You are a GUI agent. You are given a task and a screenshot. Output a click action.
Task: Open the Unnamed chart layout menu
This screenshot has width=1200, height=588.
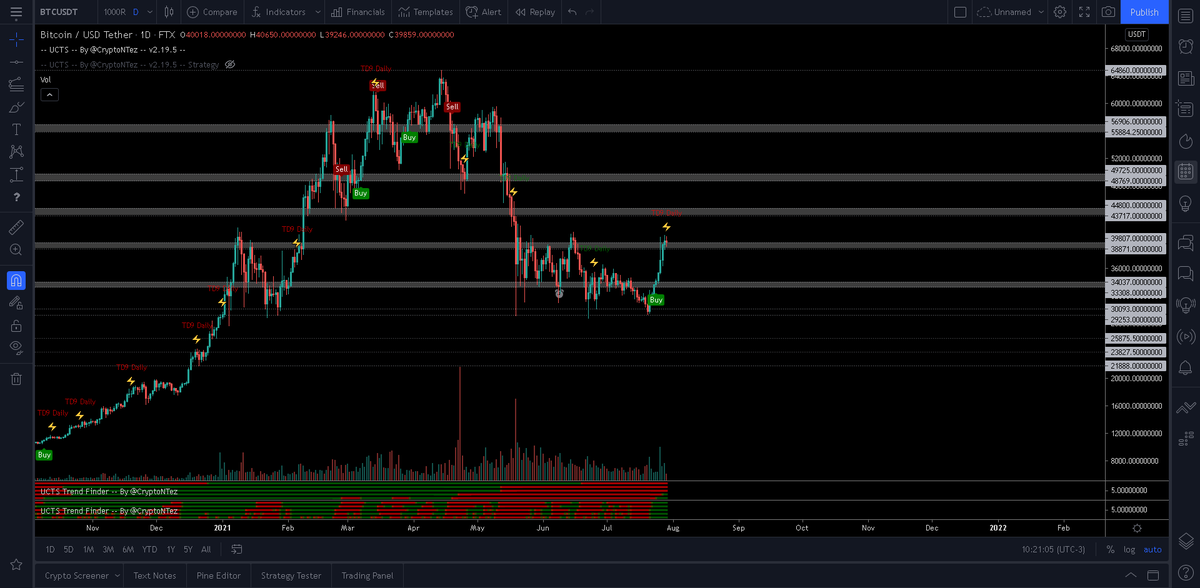(1010, 12)
